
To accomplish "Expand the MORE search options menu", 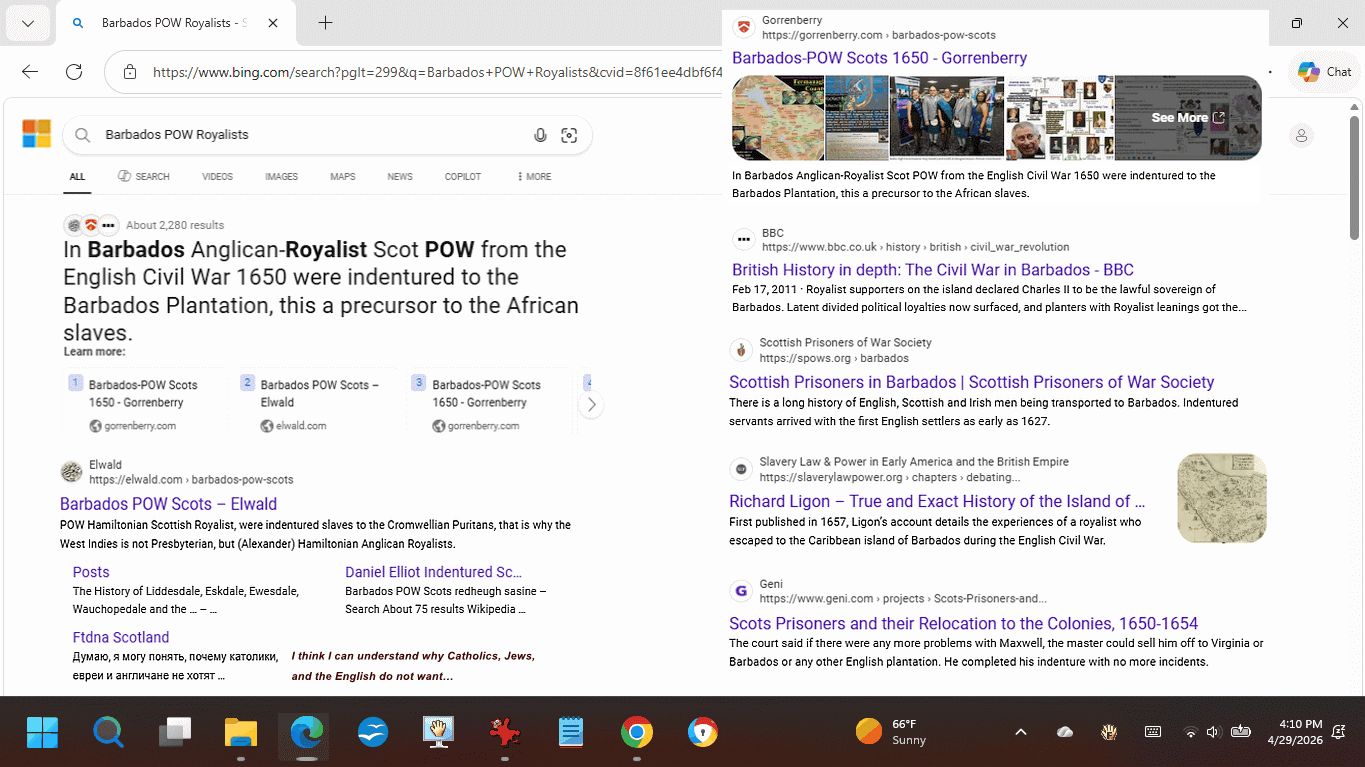I will (x=534, y=177).
